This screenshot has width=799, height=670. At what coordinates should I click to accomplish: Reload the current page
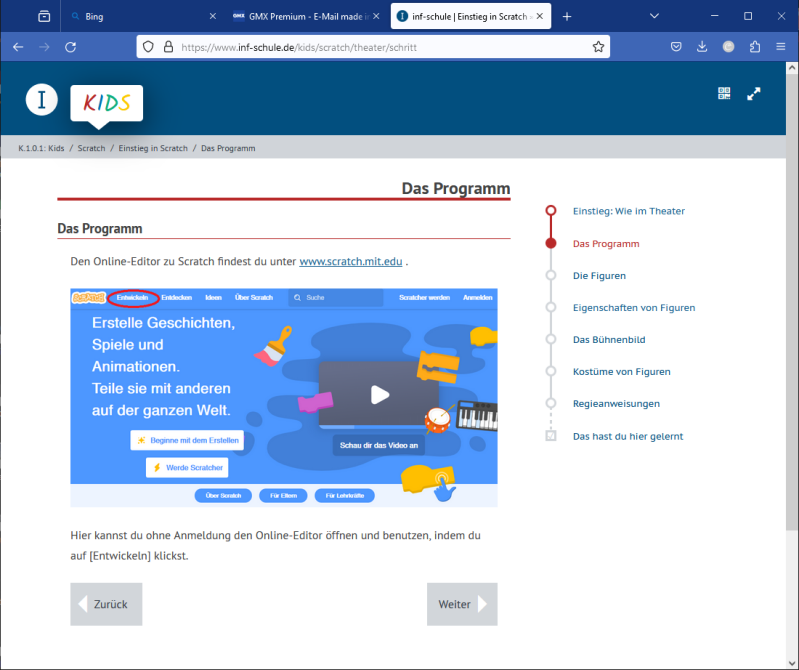click(x=70, y=47)
